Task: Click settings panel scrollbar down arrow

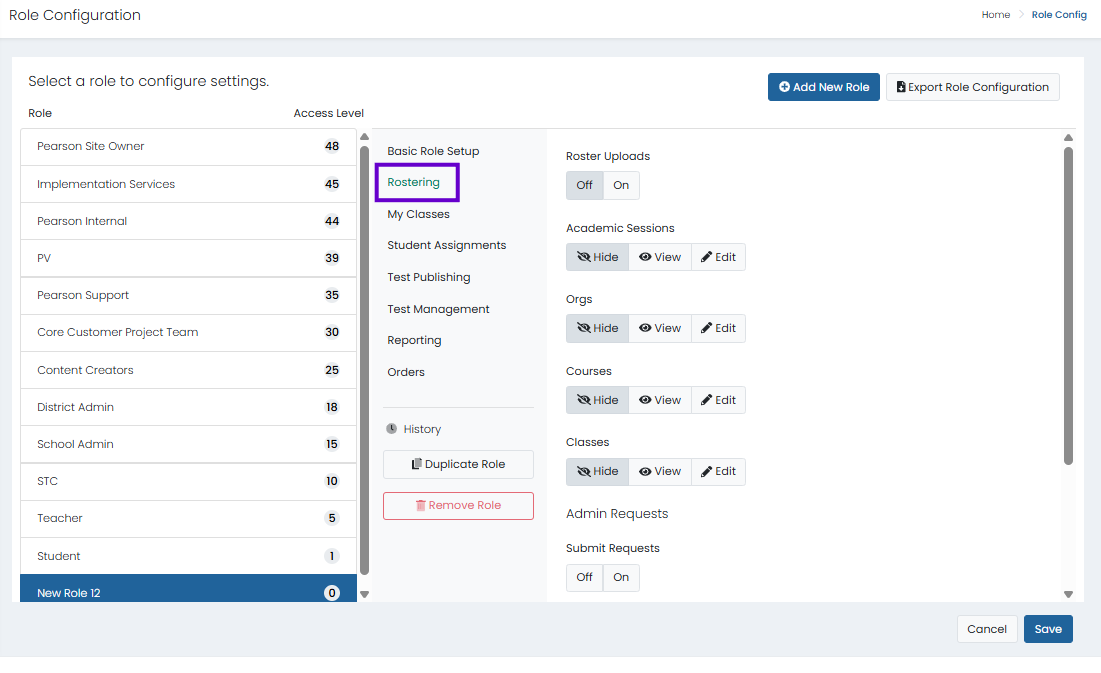Action: [x=1069, y=594]
